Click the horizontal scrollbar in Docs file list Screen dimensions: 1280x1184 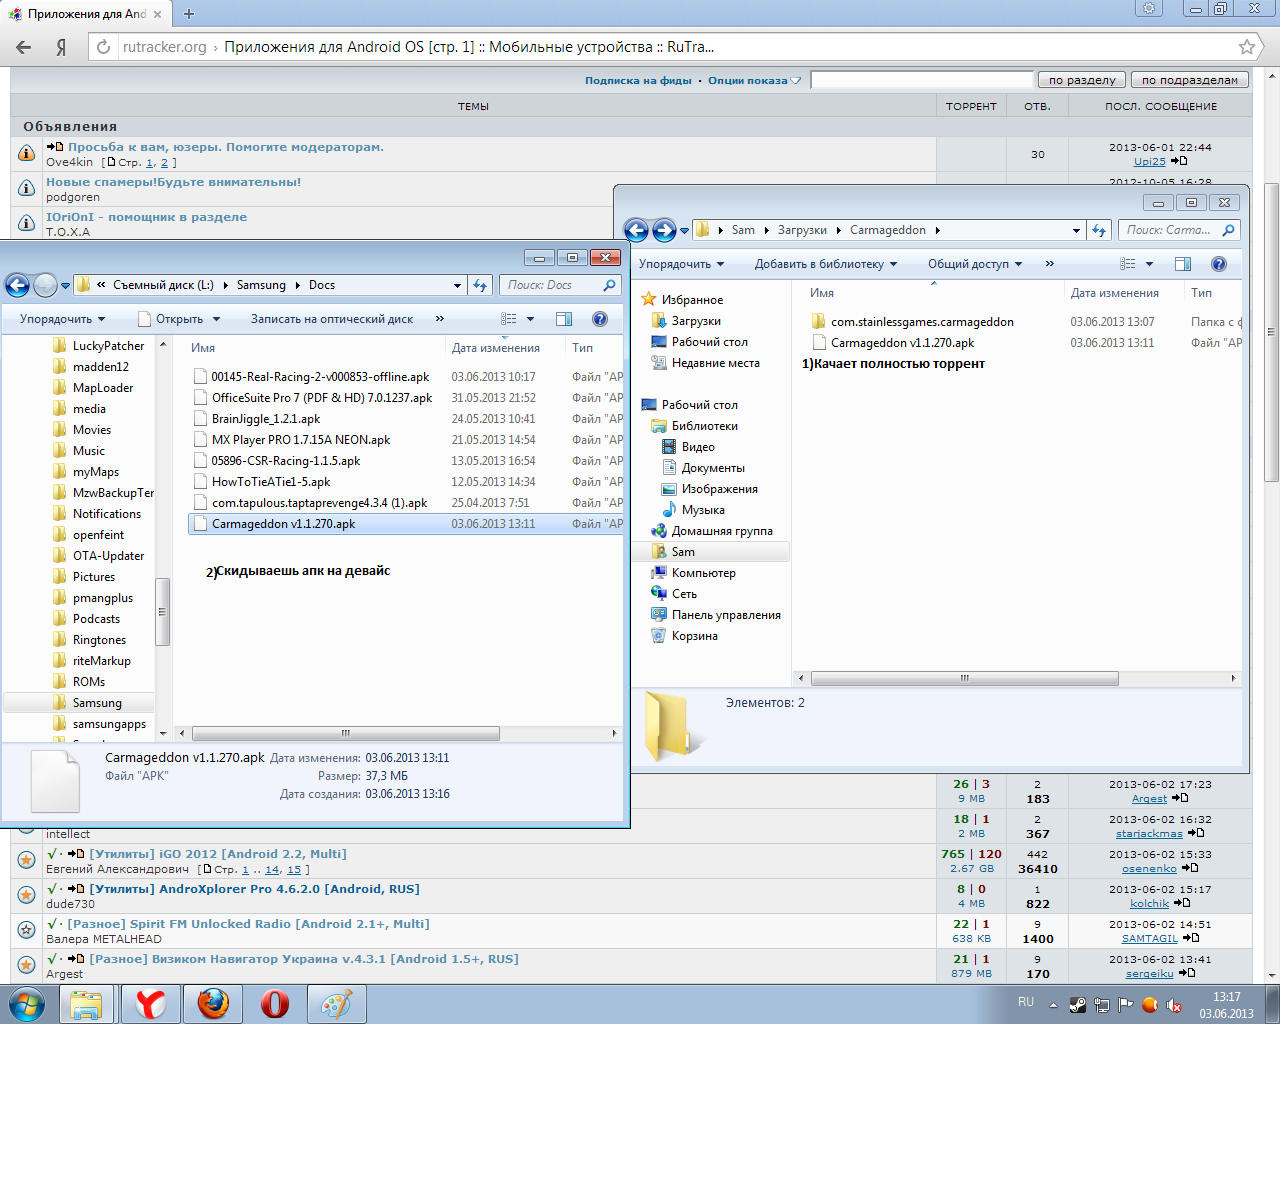tap(345, 733)
